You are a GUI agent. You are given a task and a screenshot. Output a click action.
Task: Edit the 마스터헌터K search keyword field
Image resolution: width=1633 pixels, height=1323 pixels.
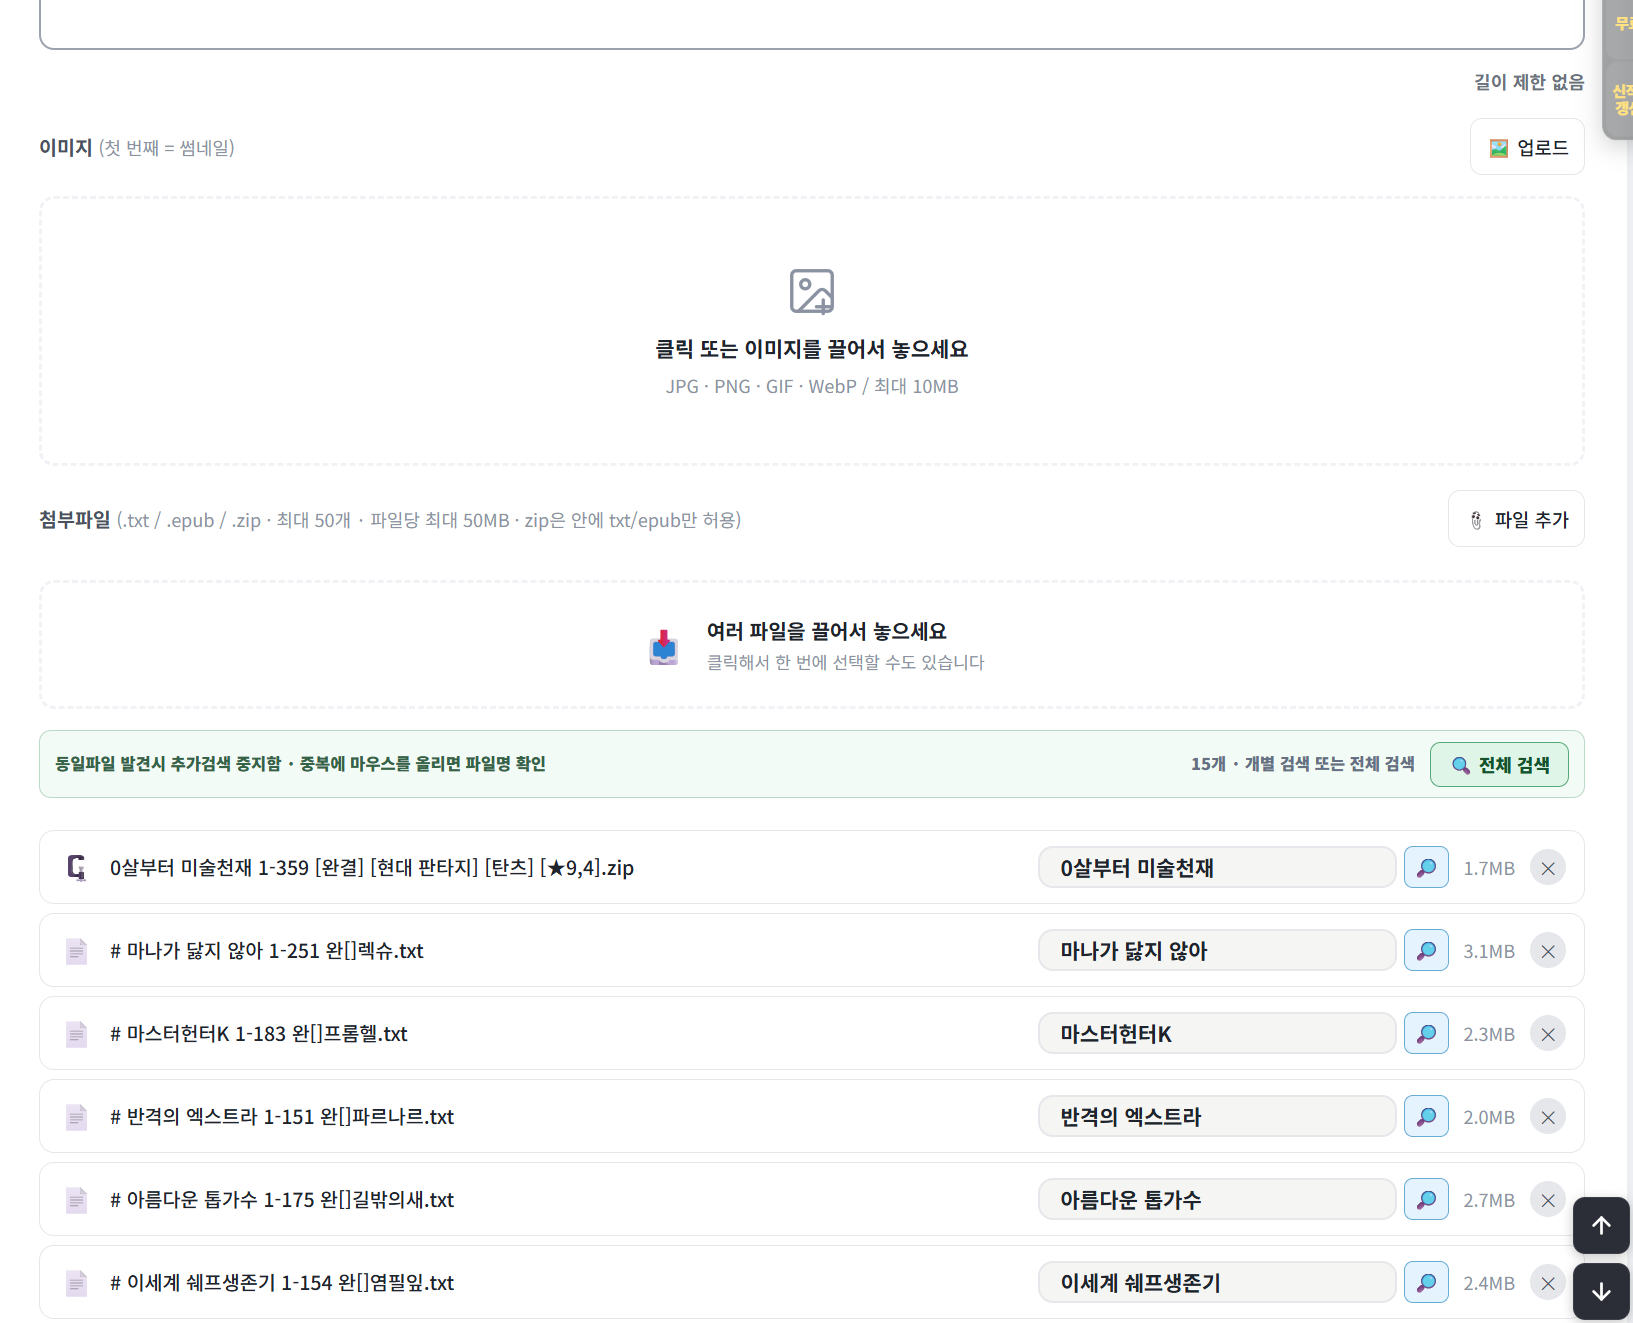1217,1034
